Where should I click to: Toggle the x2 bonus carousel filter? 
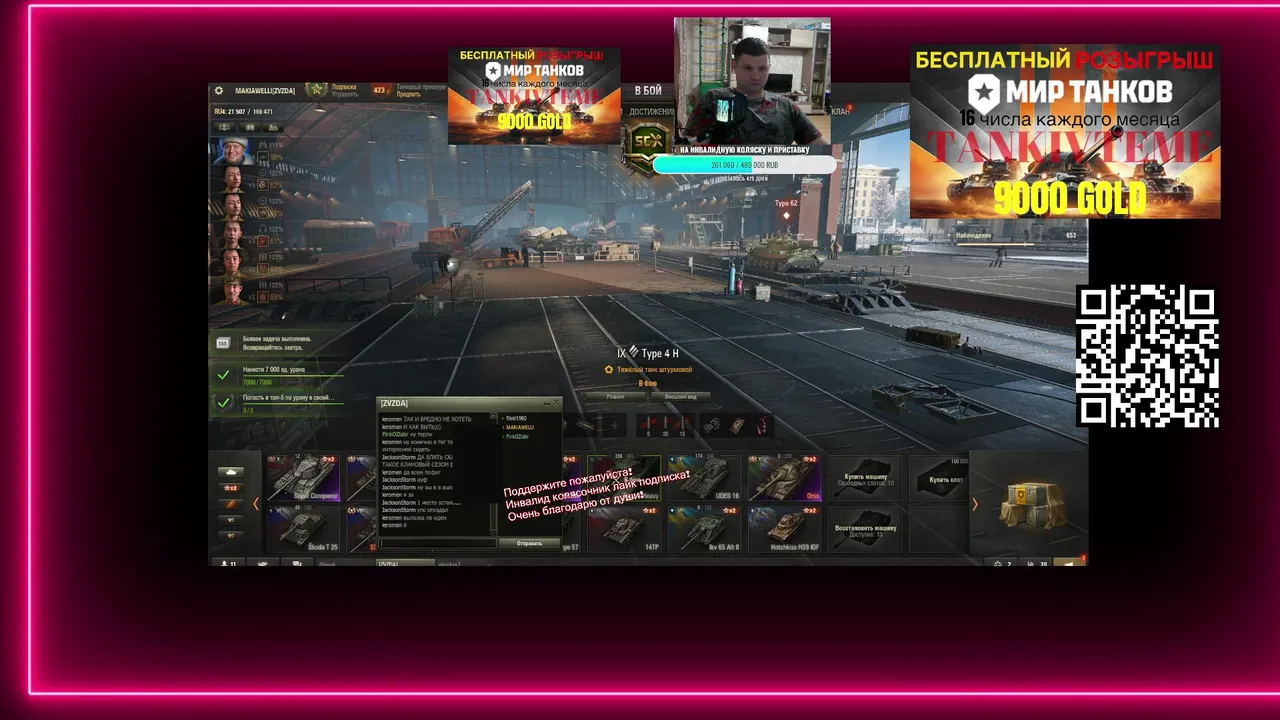click(x=231, y=488)
